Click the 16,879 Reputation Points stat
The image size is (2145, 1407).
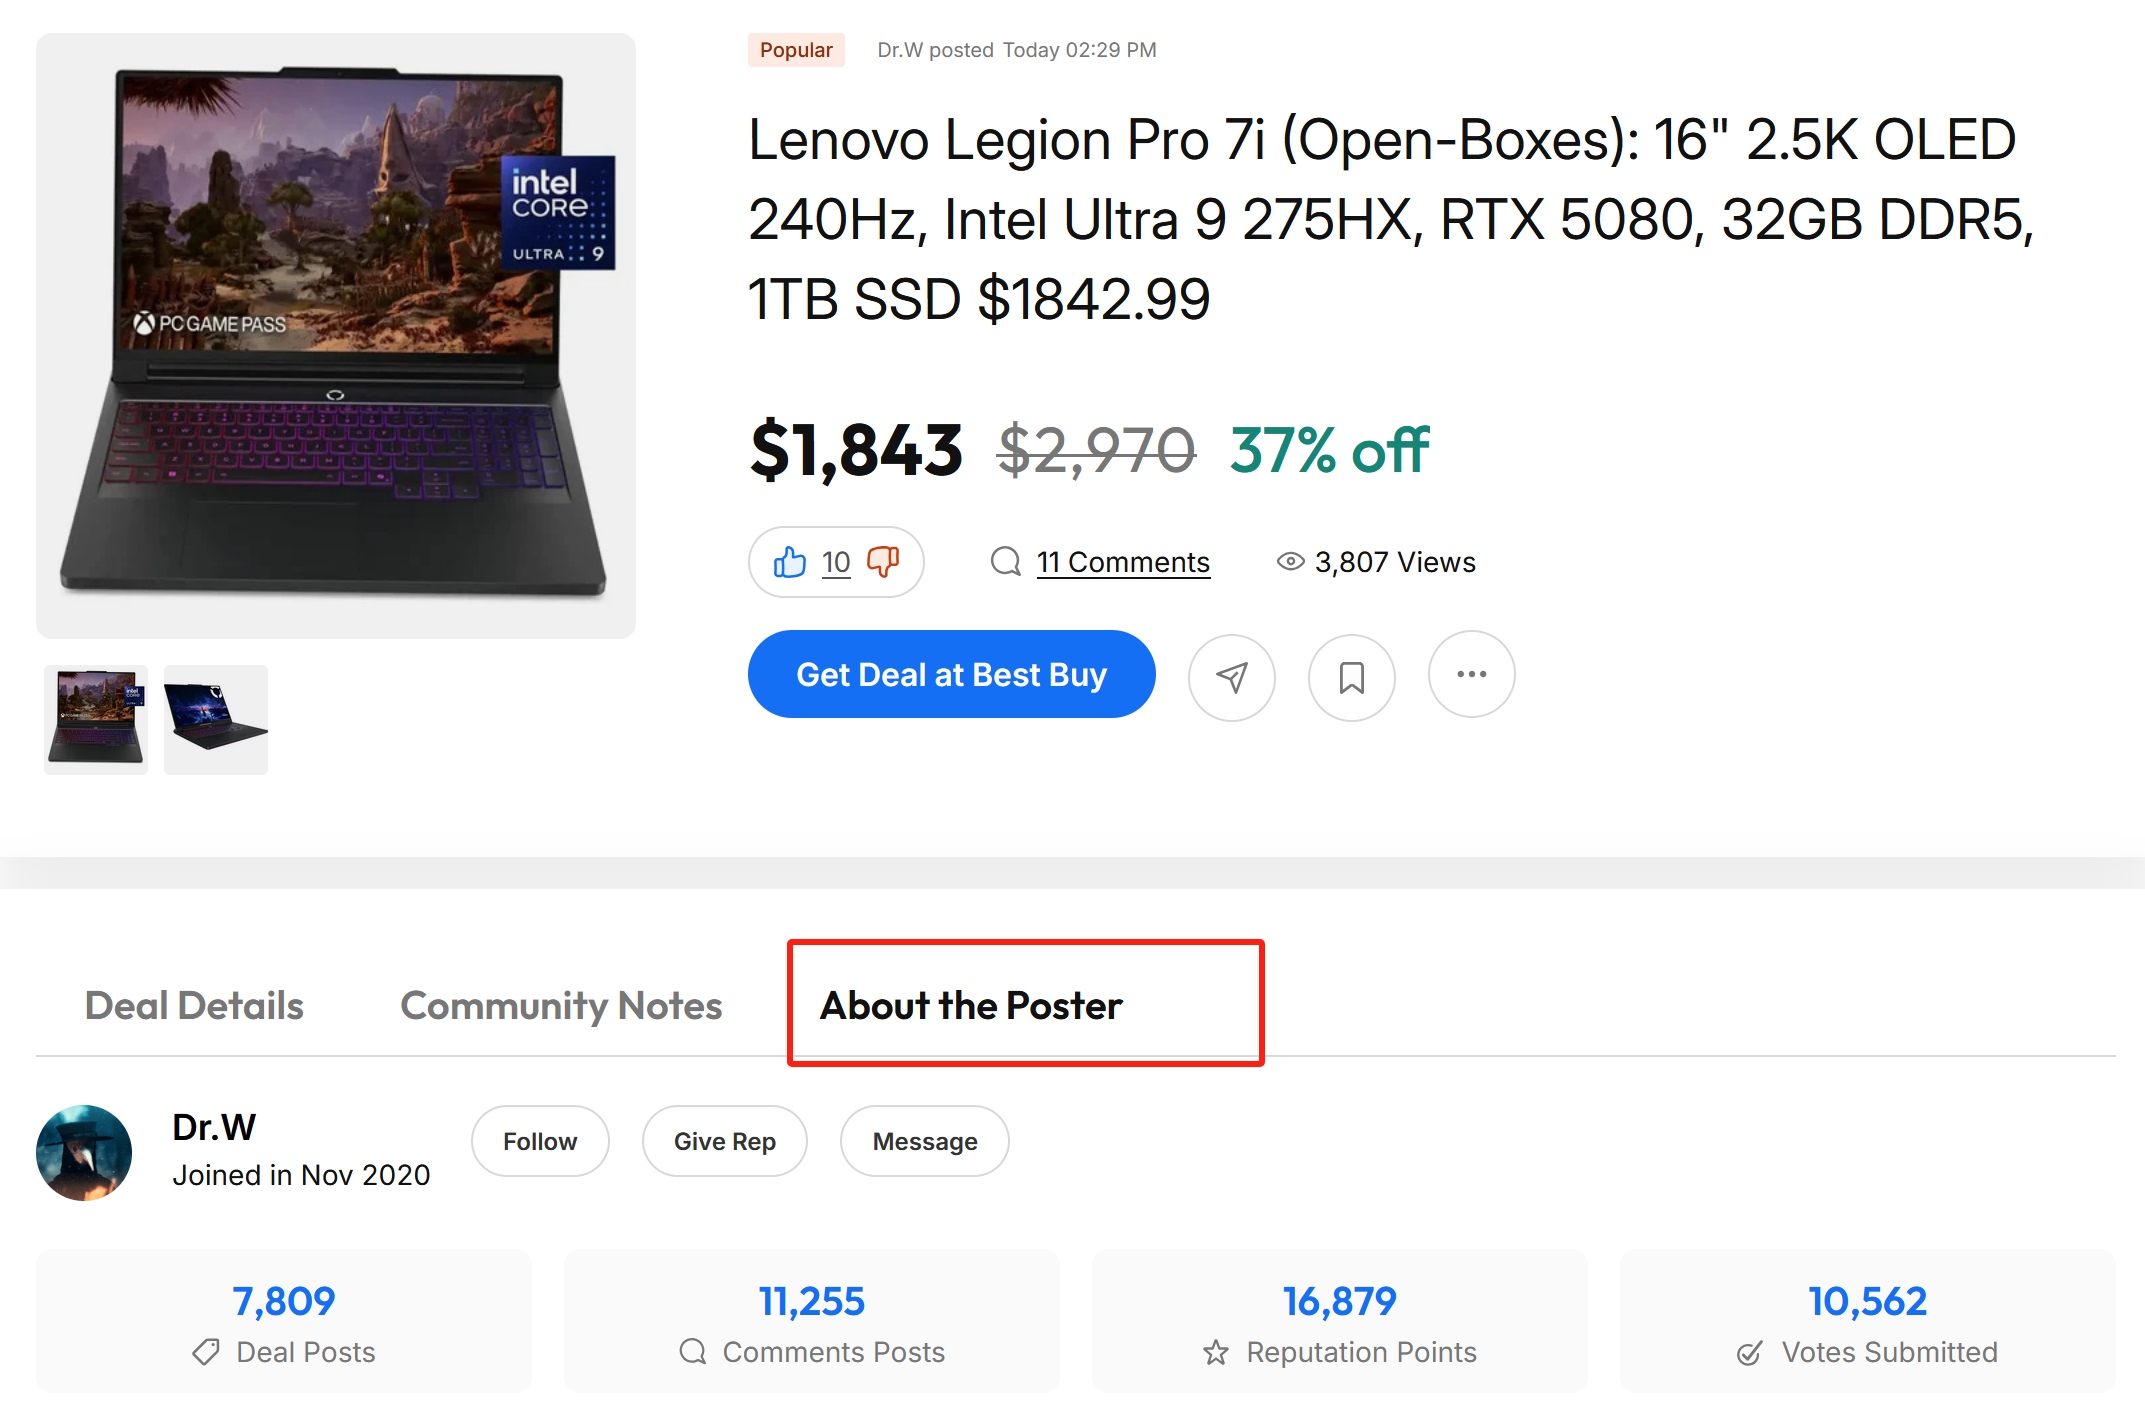pos(1340,1321)
